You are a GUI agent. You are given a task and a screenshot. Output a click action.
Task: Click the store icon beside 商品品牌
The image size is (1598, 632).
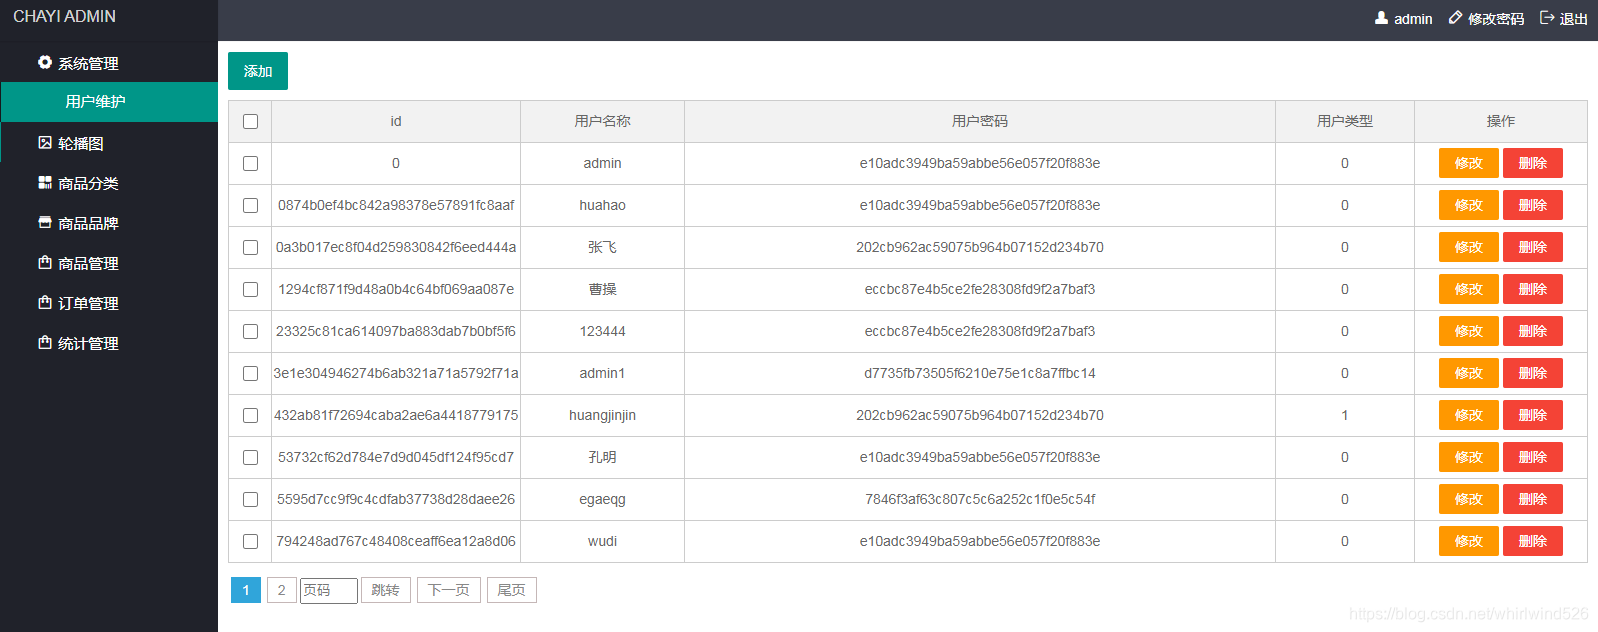point(45,222)
